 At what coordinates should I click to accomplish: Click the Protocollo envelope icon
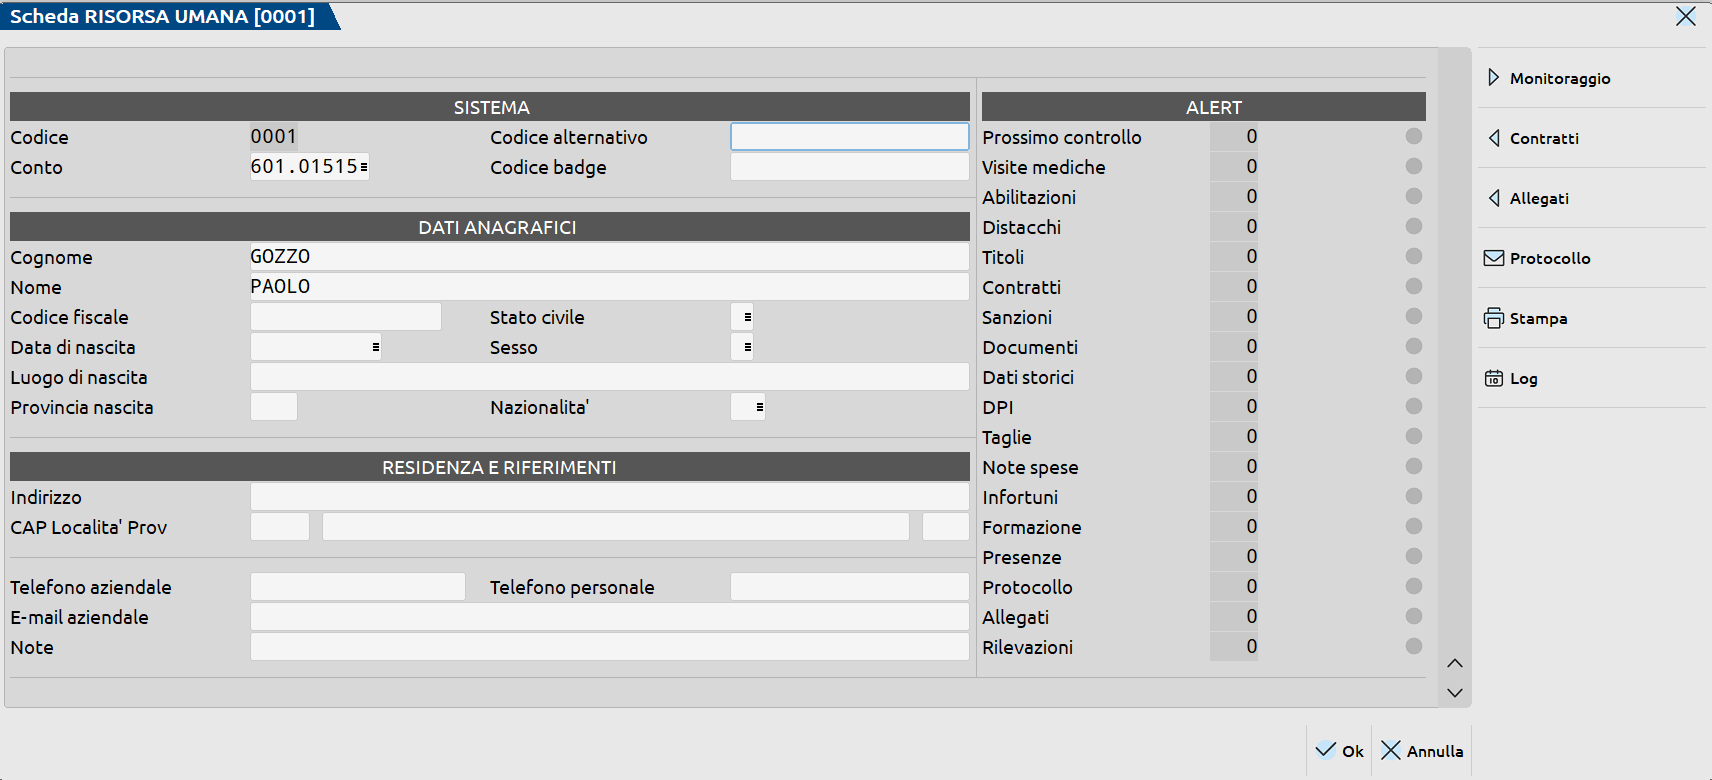1493,258
